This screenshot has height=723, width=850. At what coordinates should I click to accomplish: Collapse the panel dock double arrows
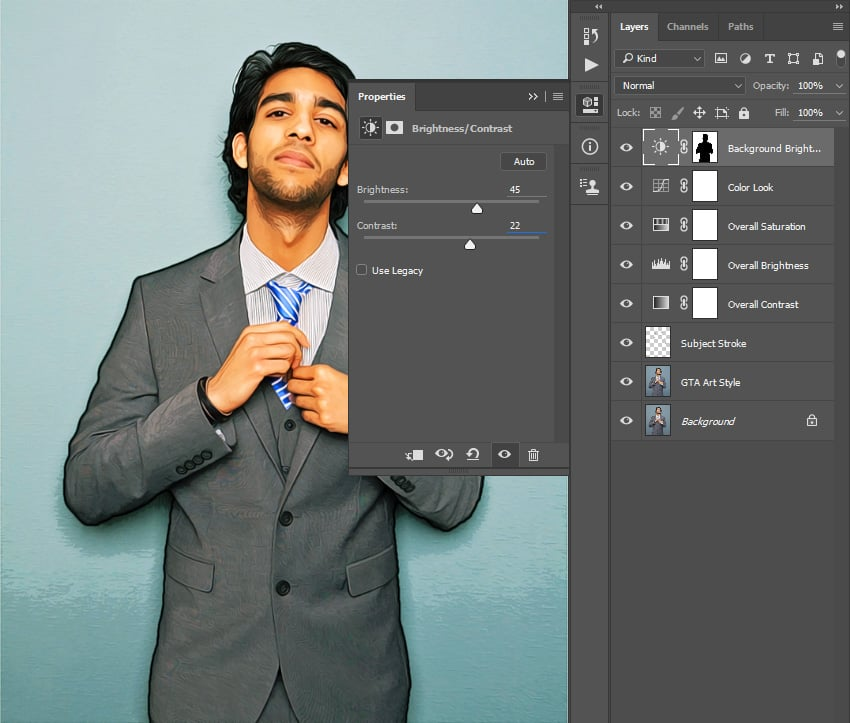click(839, 6)
